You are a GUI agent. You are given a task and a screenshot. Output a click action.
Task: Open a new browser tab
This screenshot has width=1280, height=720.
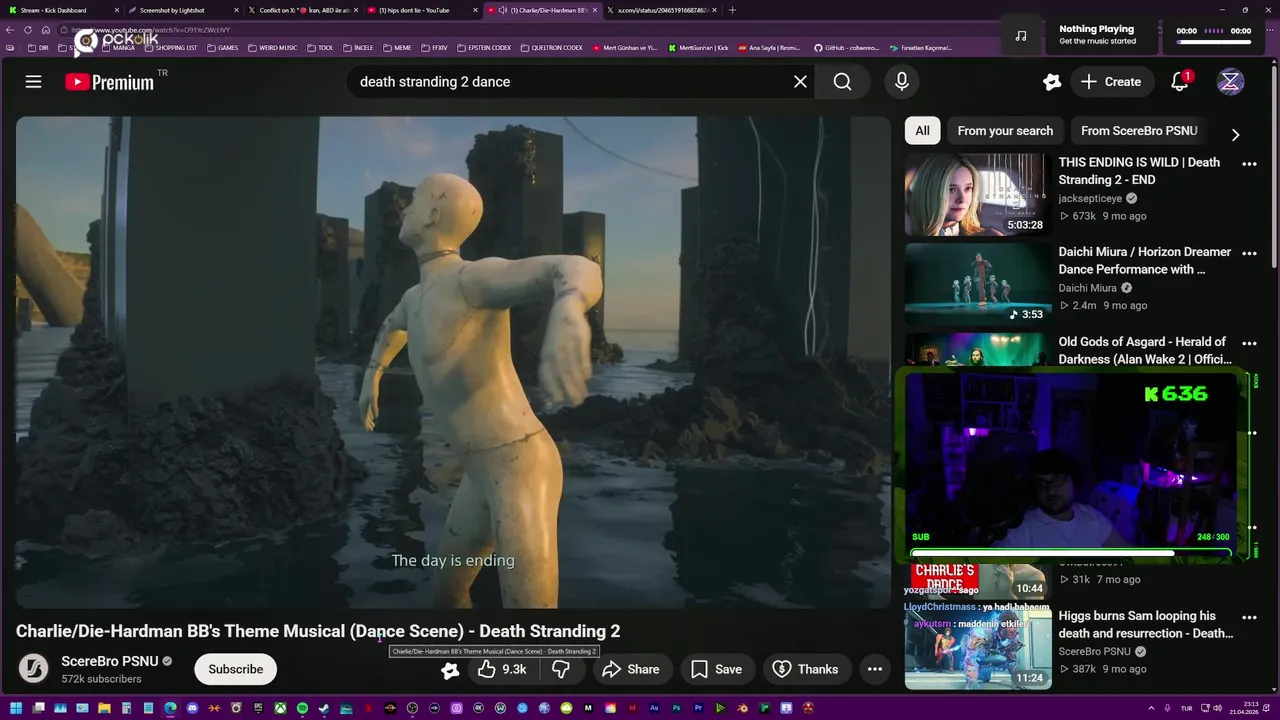pyautogui.click(x=732, y=10)
